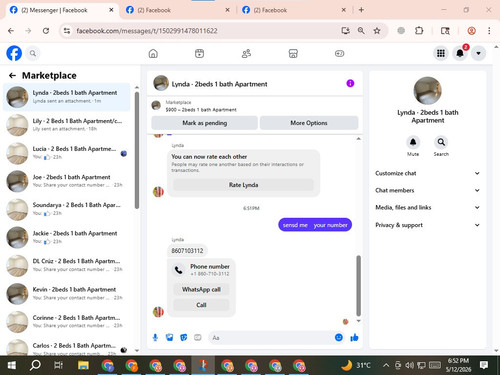The height and width of the screenshot is (375, 500).
Task: Open the Reels video icon
Action: pyautogui.click(x=199, y=54)
